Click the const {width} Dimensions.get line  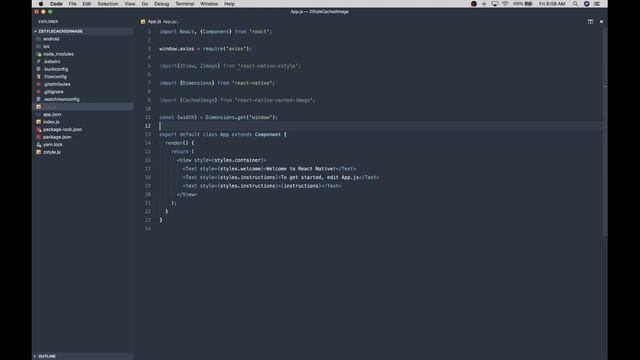(218, 117)
